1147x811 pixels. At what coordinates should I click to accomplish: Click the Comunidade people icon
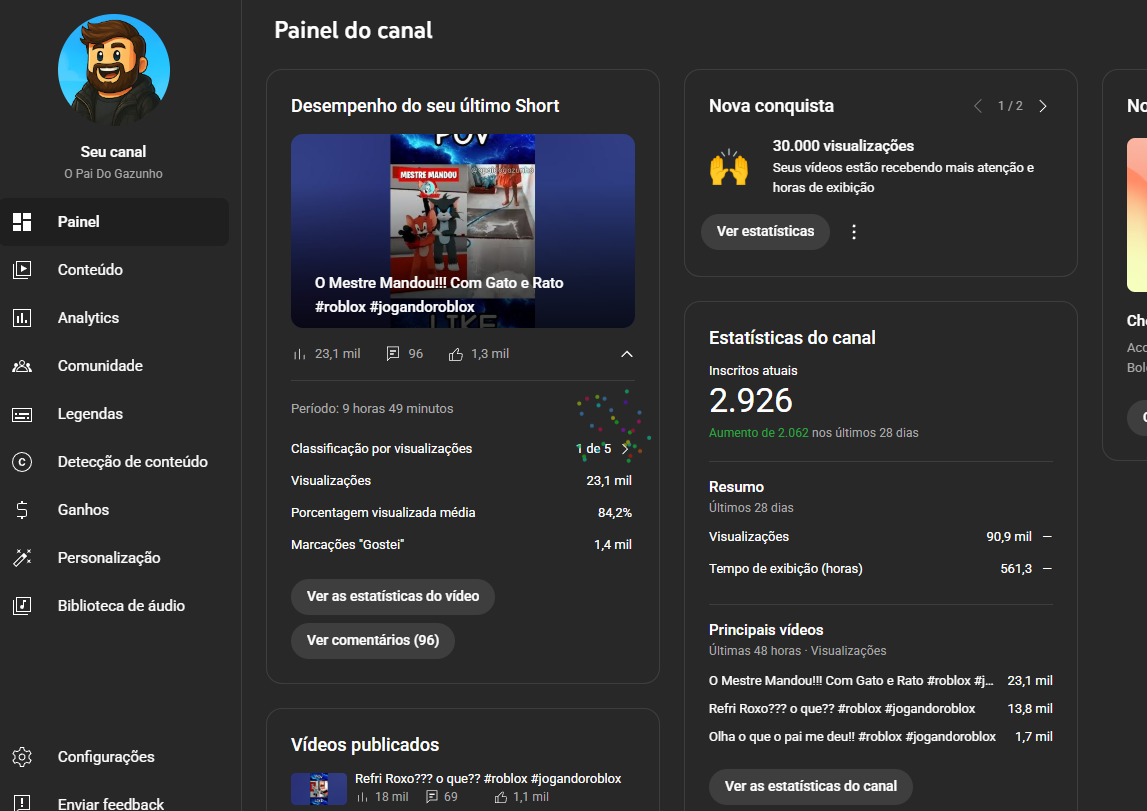(22, 366)
